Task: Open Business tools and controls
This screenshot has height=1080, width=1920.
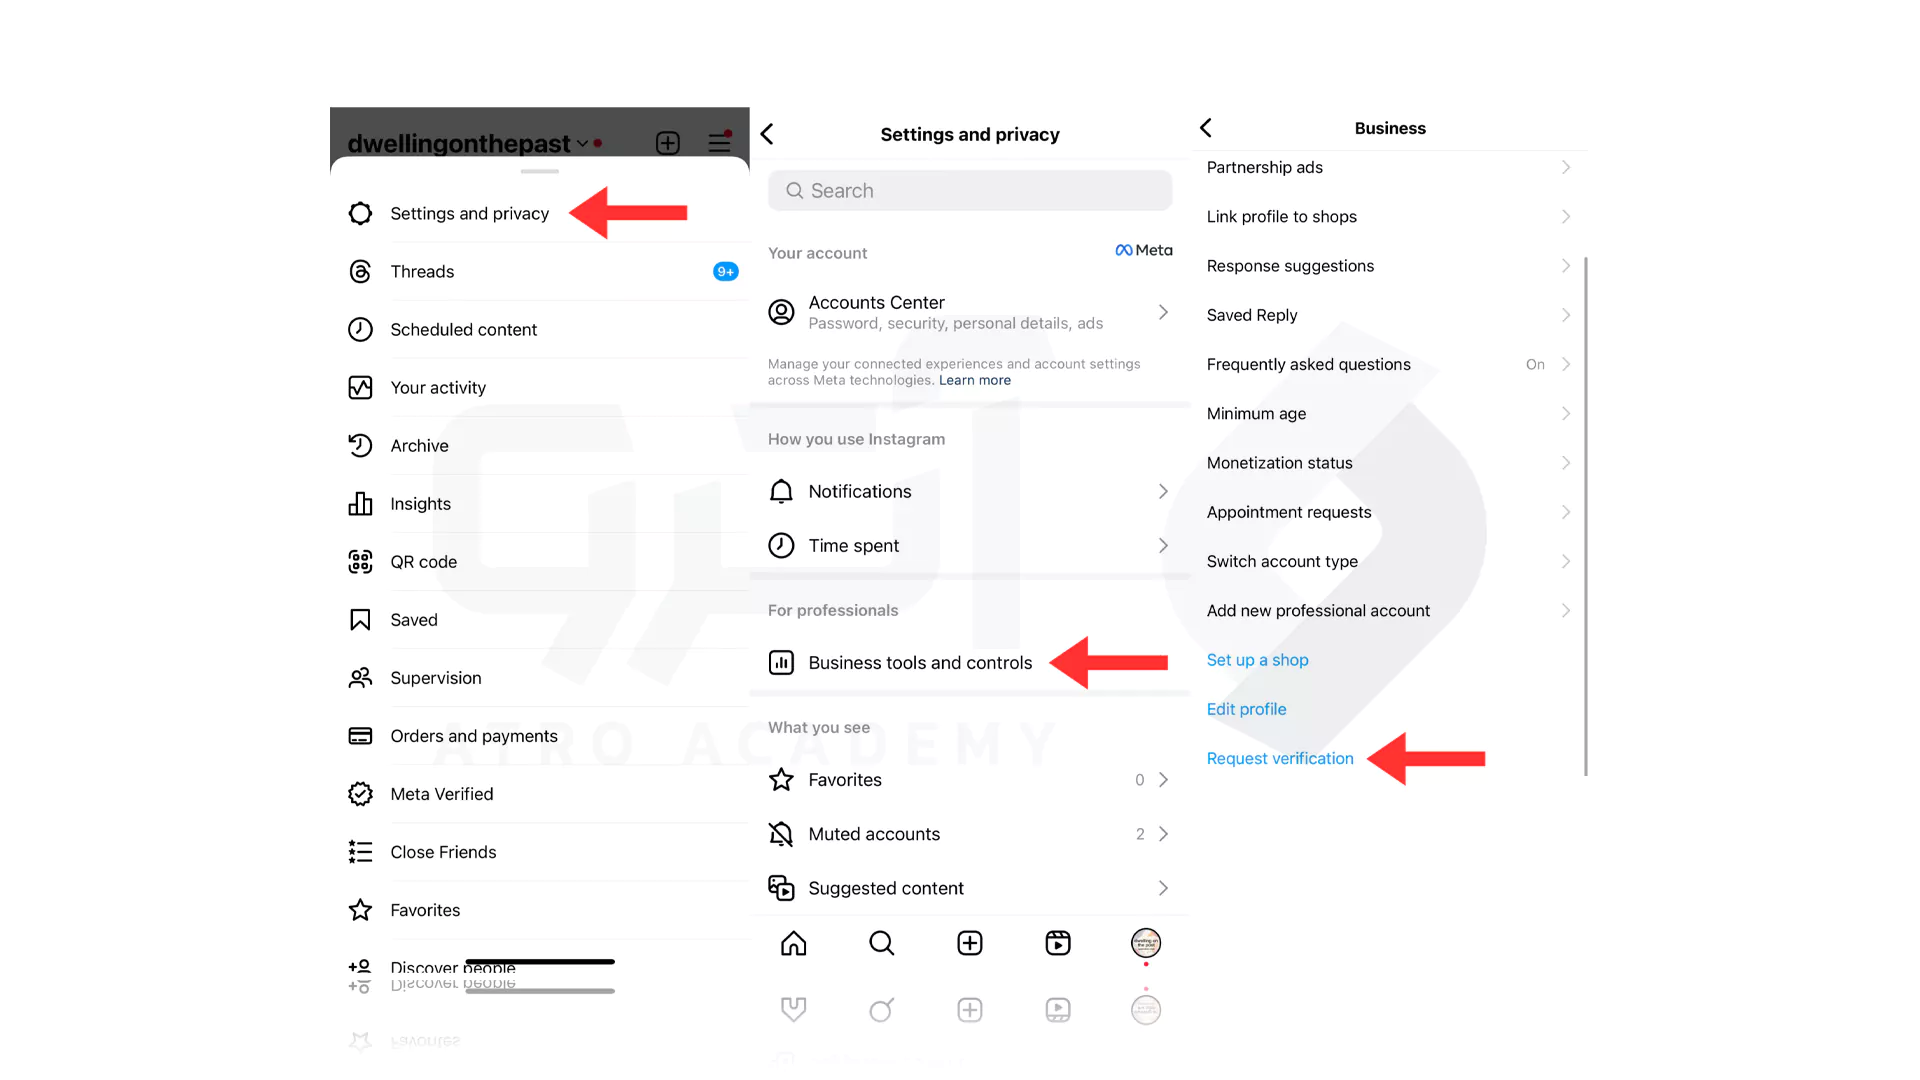Action: pyautogui.click(x=919, y=662)
